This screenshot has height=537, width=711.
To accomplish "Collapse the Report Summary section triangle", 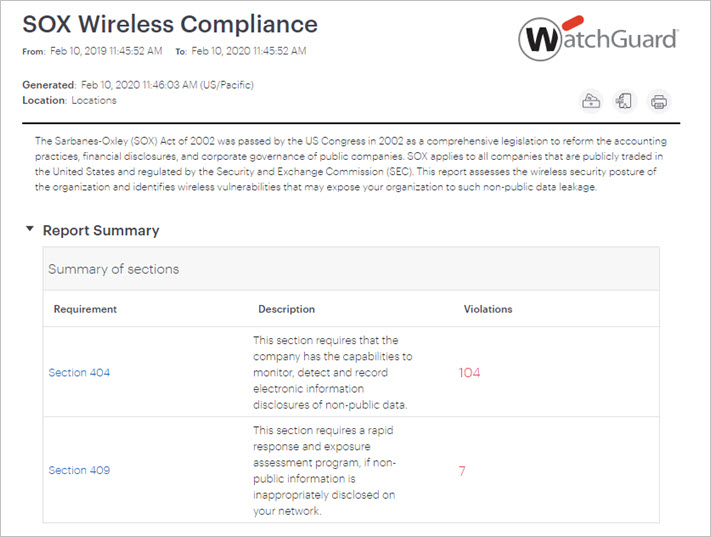I will [29, 230].
